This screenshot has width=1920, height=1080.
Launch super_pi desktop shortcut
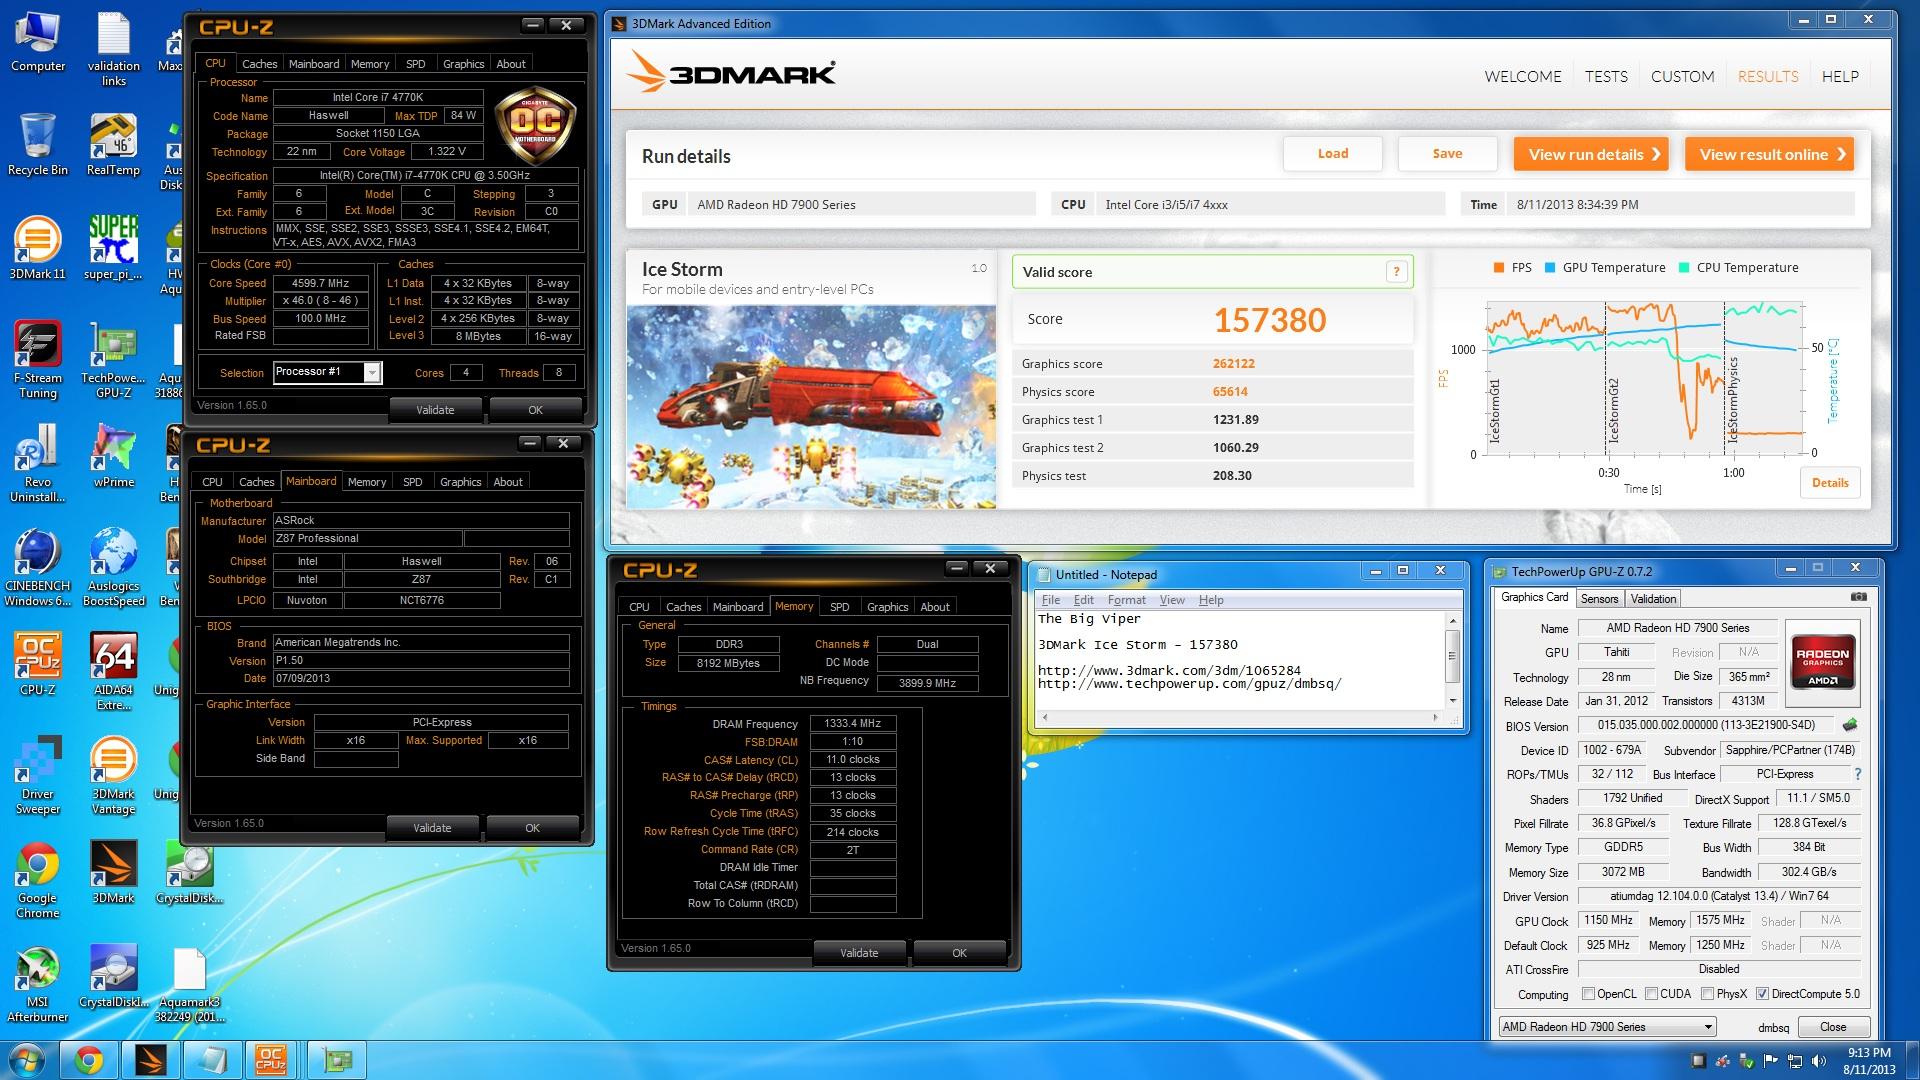coord(114,248)
